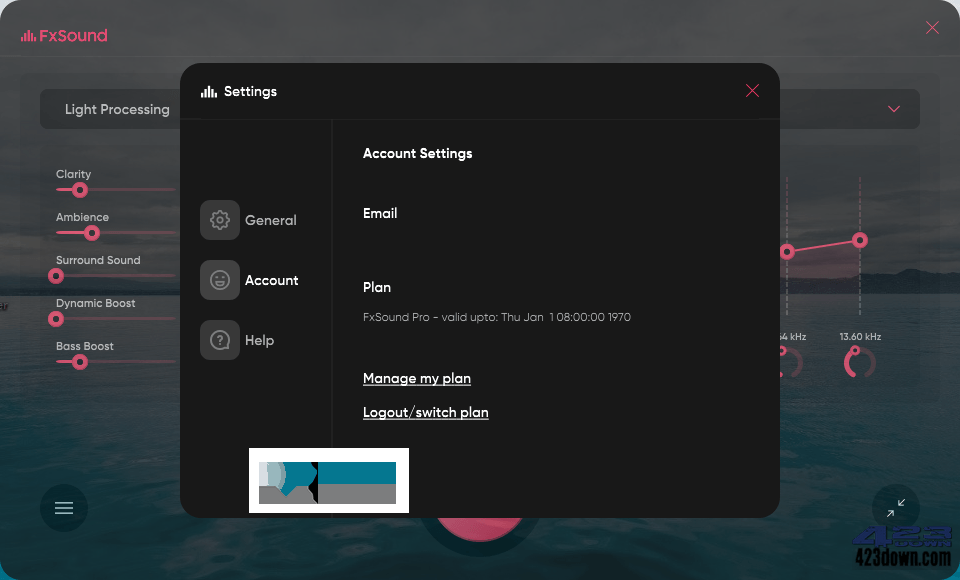Image resolution: width=960 pixels, height=580 pixels.
Task: Click the 13.60 kHz frequency knob
Action: [x=860, y=362]
